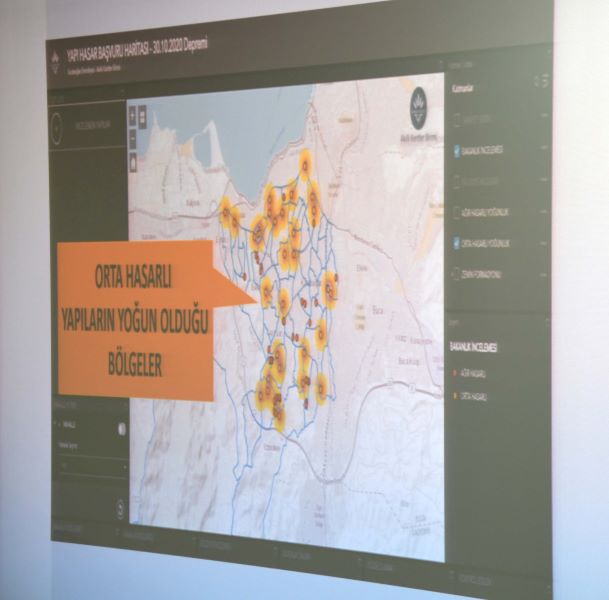Image resolution: width=609 pixels, height=600 pixels.
Task: Click the logo in the header bar
Action: pyautogui.click(x=55, y=64)
